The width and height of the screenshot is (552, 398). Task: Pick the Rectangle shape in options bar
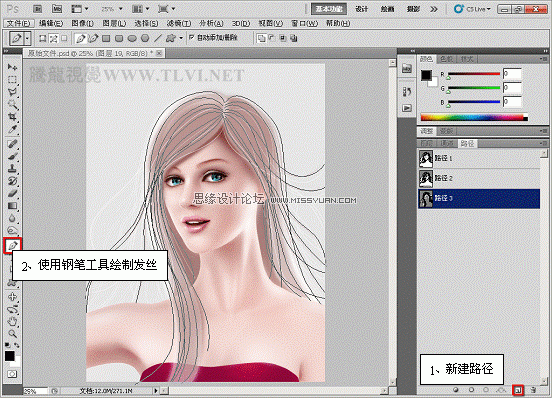pos(106,38)
